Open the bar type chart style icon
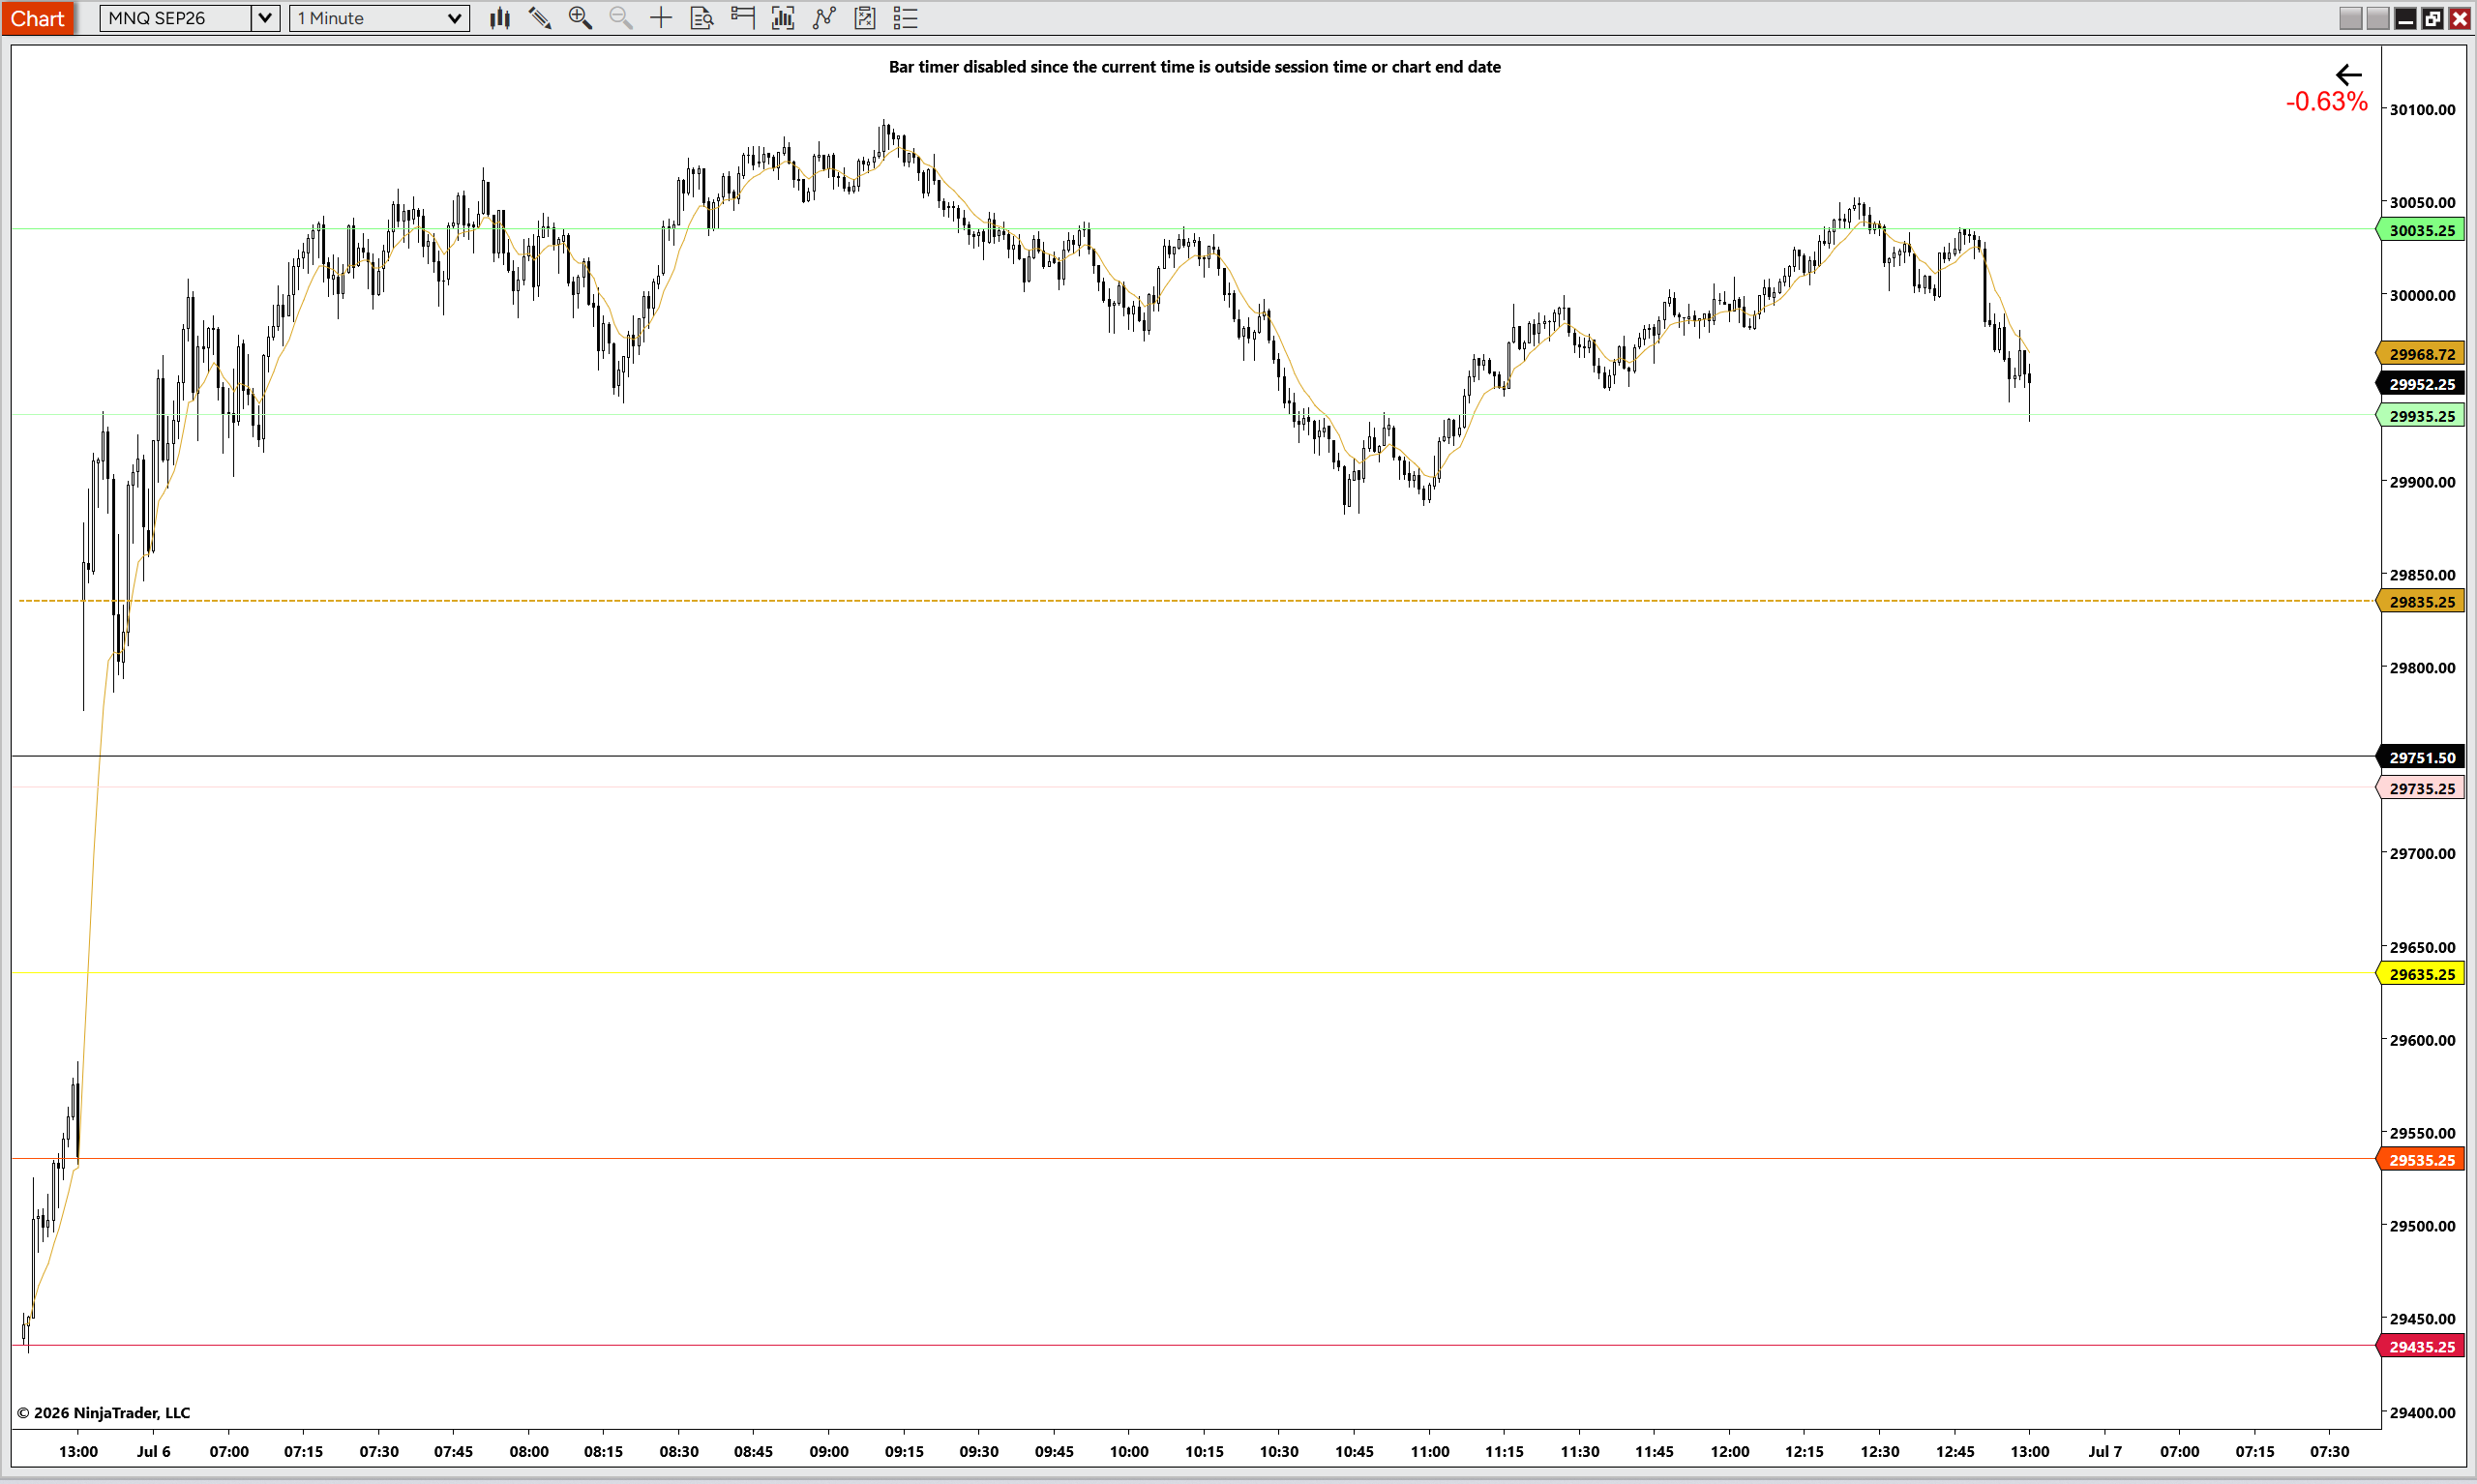The height and width of the screenshot is (1484, 2477). (x=500, y=18)
